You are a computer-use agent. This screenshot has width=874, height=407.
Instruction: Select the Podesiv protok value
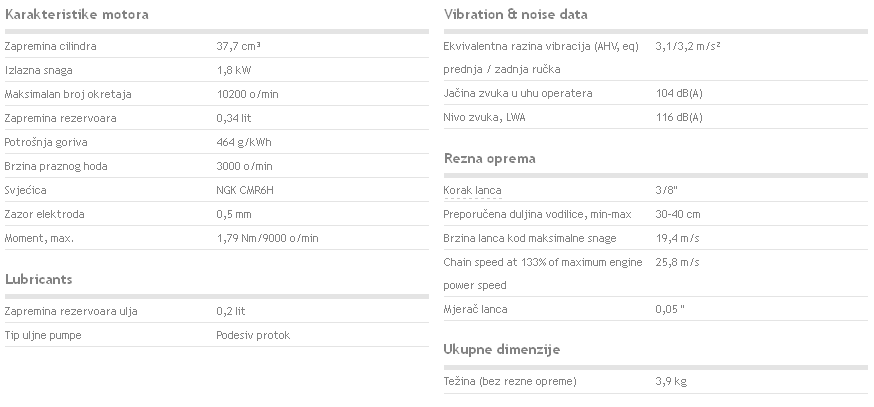pos(253,335)
